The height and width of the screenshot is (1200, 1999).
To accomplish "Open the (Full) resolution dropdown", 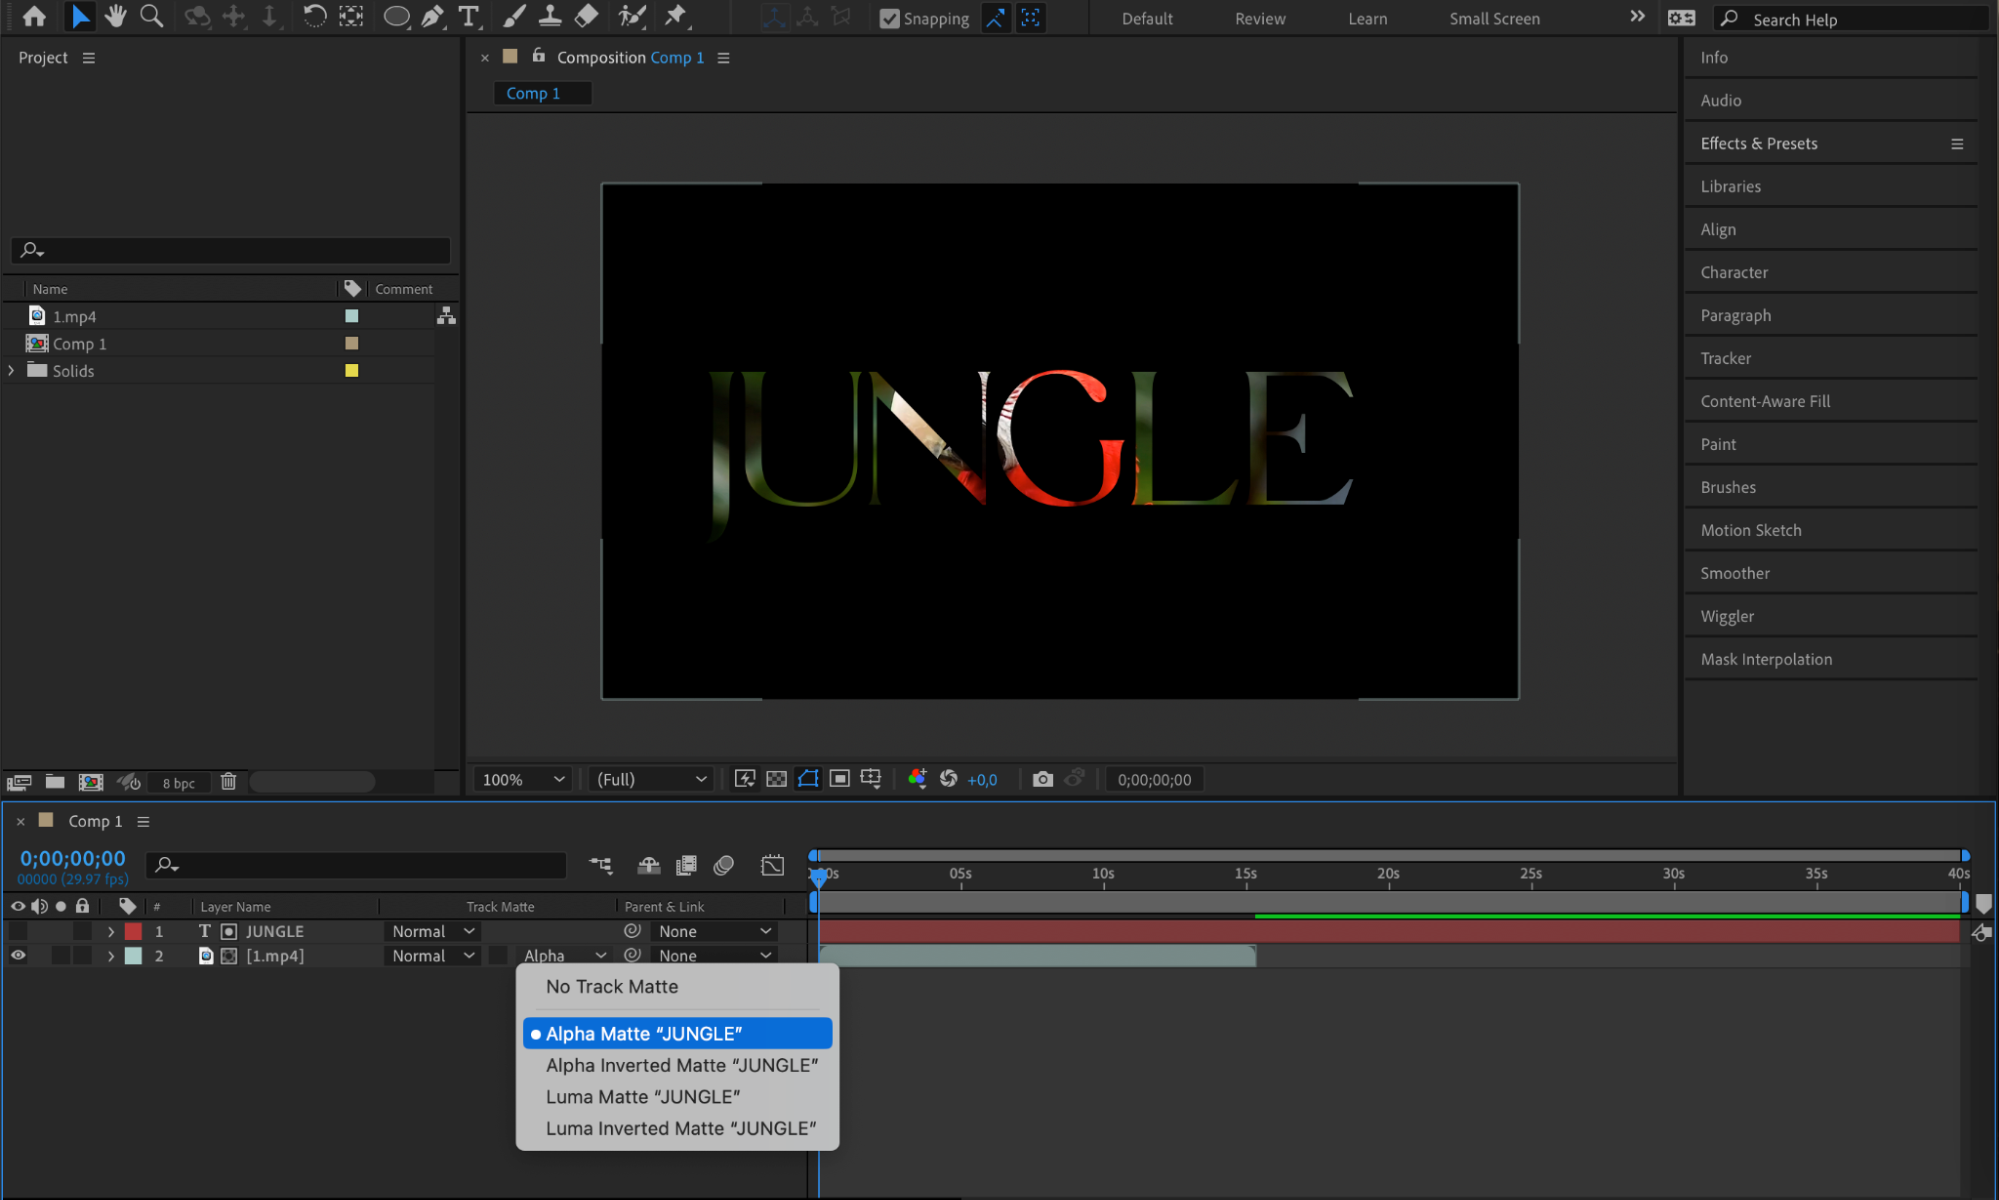I will [651, 779].
